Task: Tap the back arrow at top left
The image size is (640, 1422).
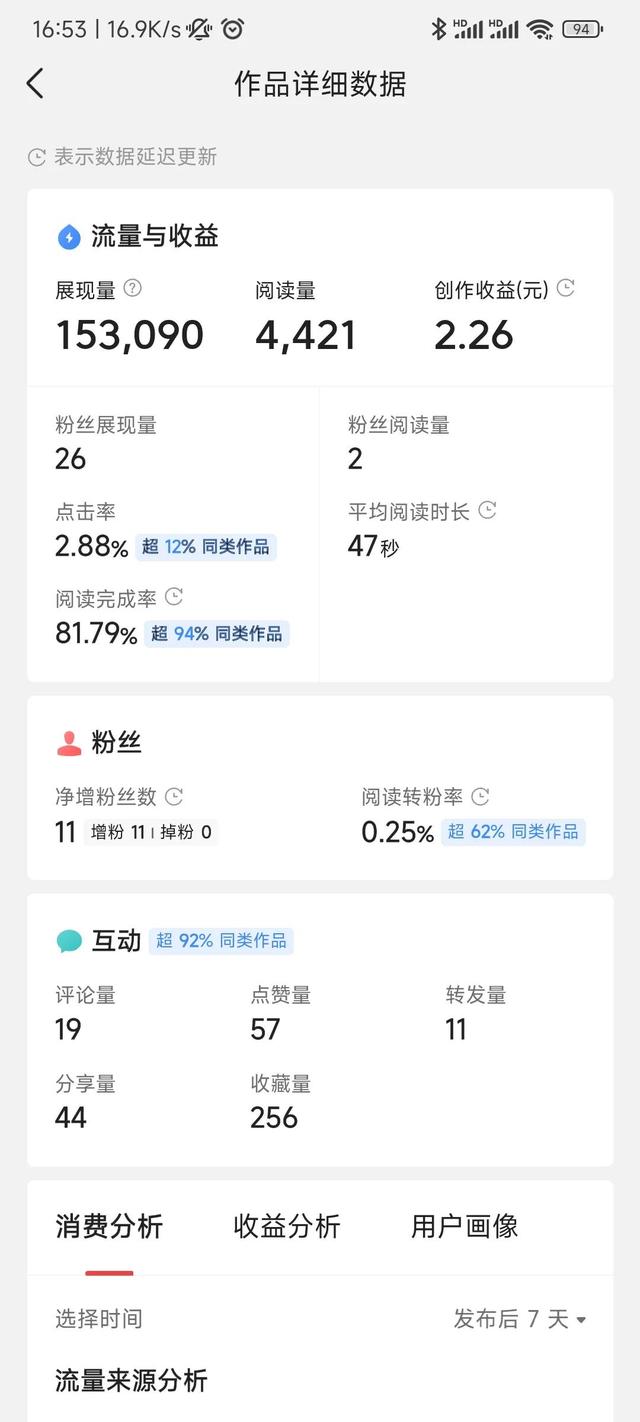Action: pyautogui.click(x=35, y=84)
